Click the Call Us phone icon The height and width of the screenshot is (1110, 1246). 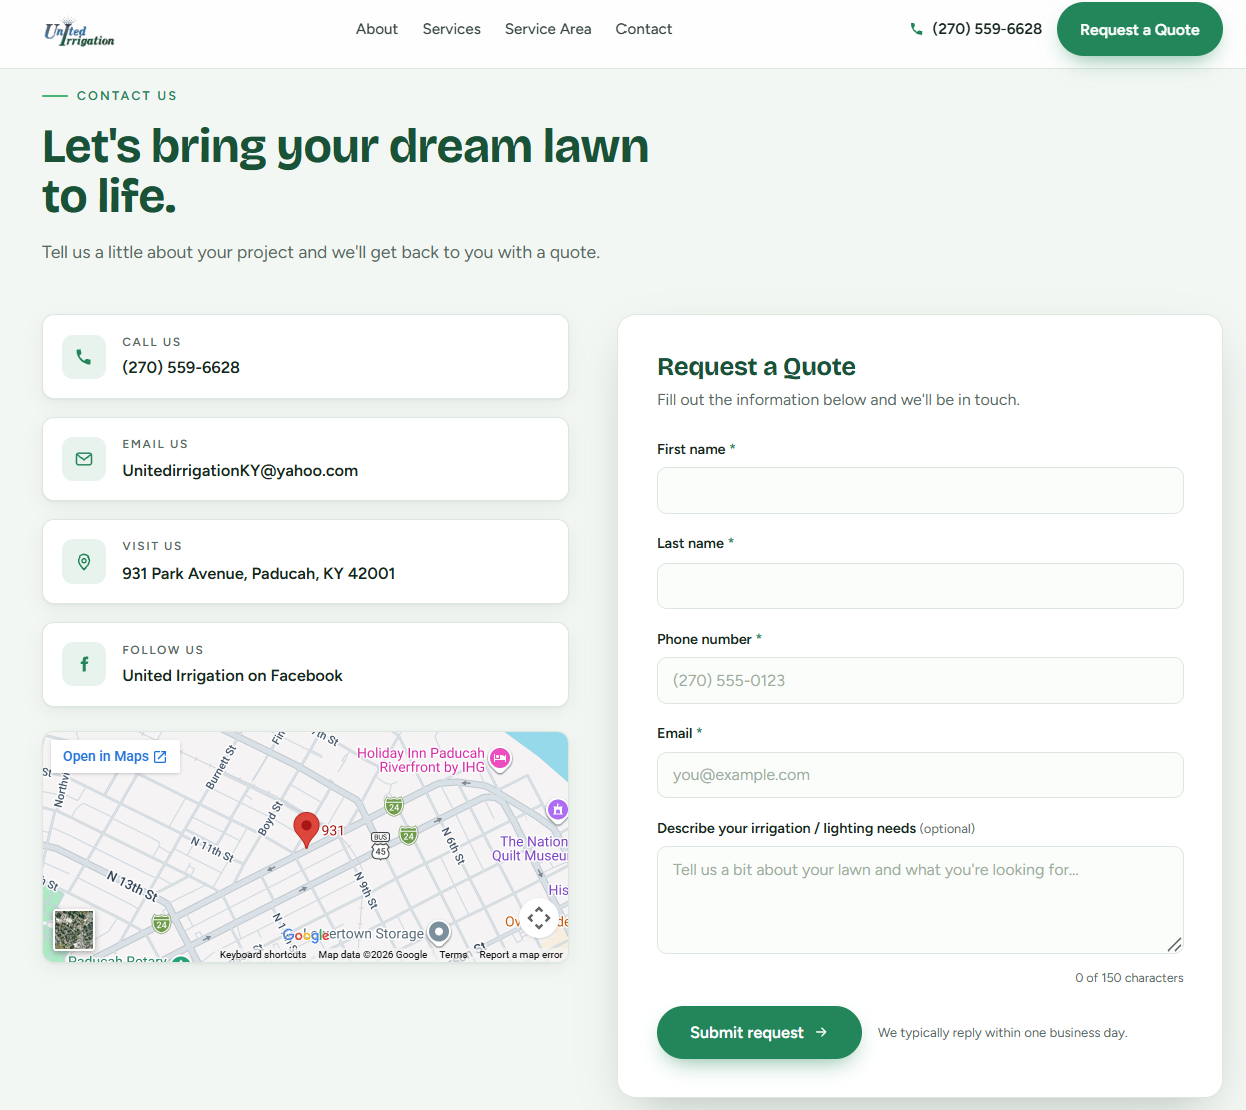[84, 357]
